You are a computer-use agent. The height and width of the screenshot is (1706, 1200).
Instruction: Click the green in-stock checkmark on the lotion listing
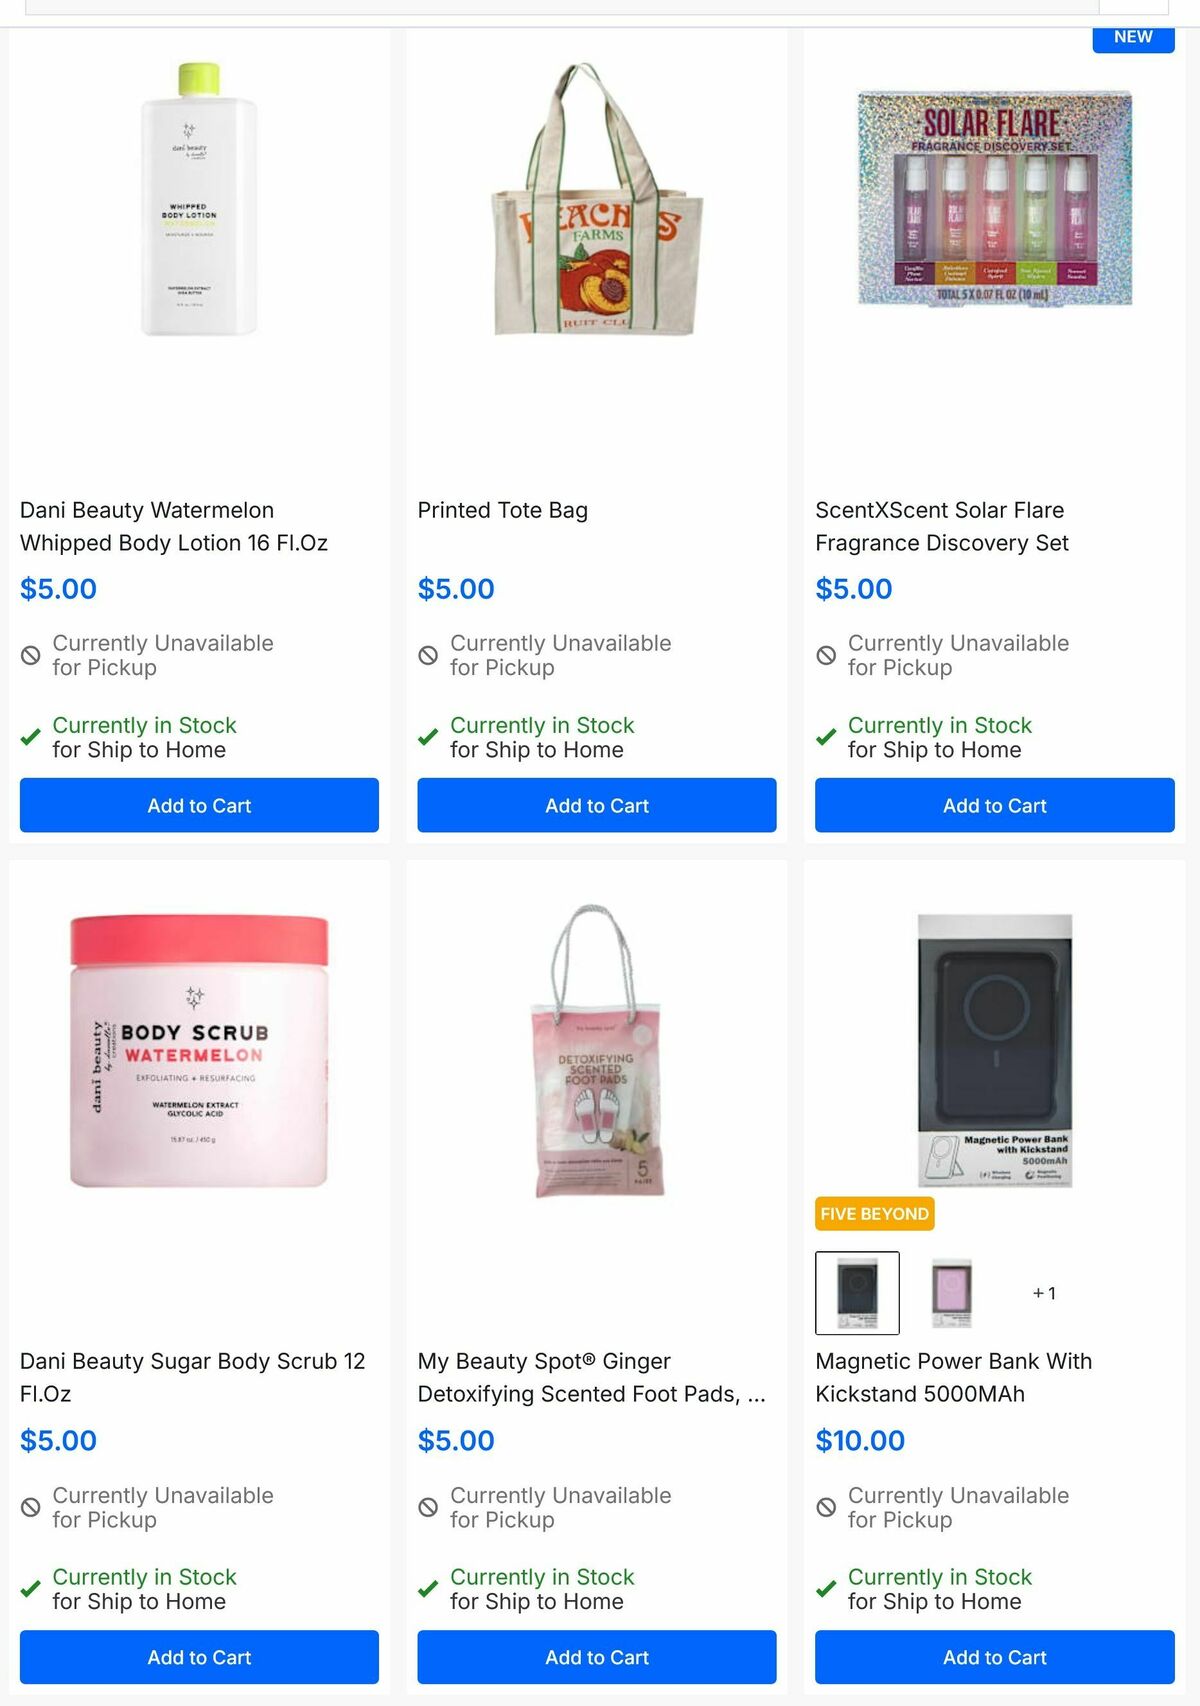(x=30, y=738)
